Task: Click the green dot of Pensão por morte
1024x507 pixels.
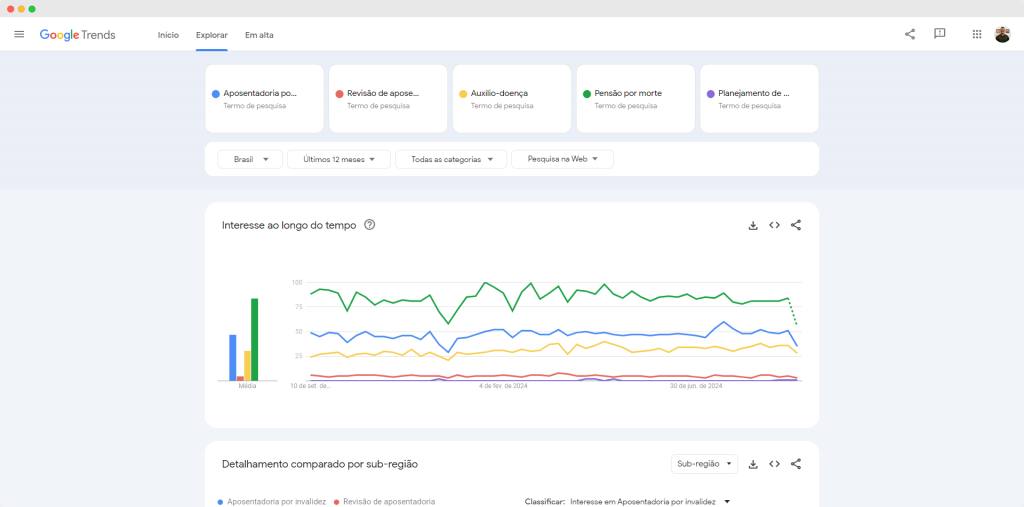Action: pos(586,94)
